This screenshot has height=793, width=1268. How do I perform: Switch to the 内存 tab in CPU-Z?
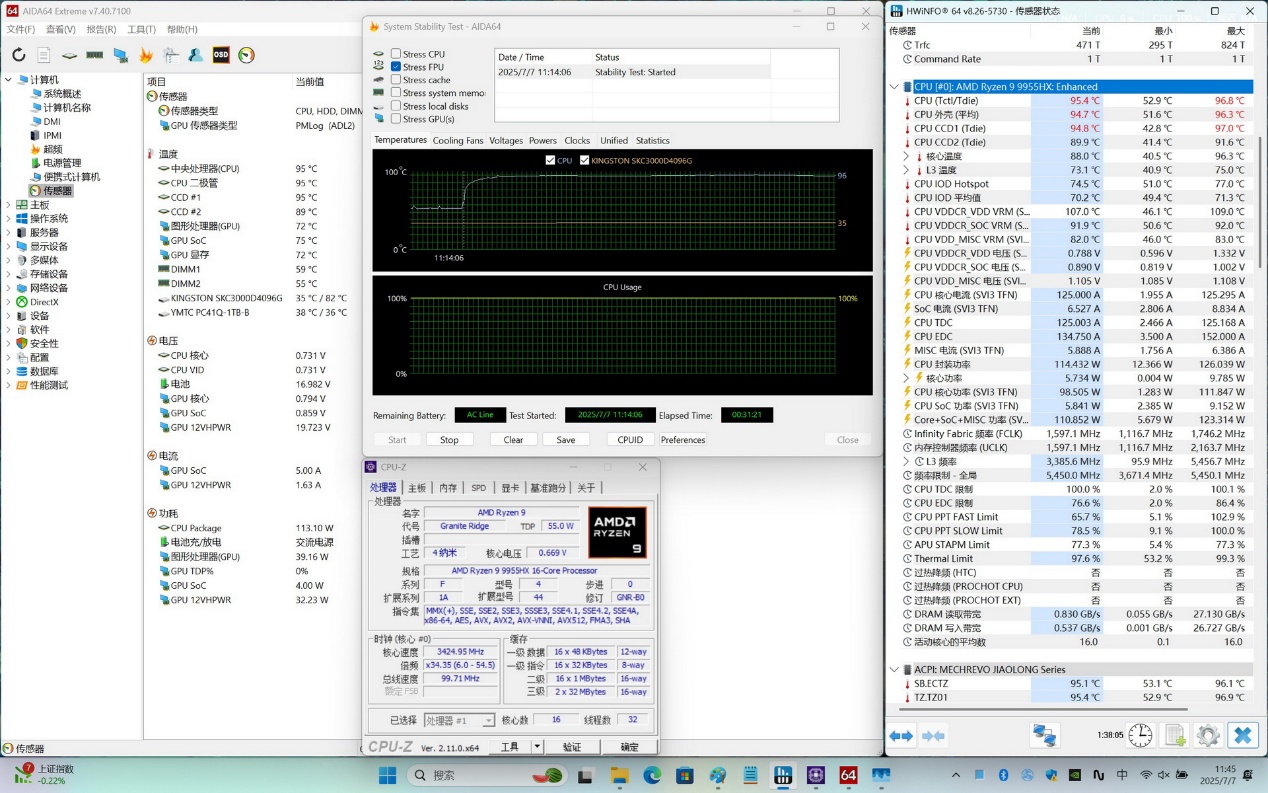pyautogui.click(x=448, y=488)
